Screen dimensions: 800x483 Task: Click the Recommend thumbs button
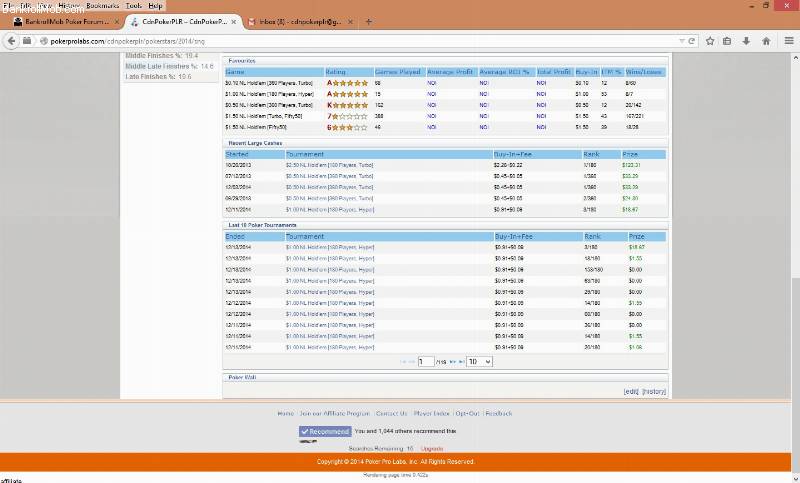click(x=325, y=431)
